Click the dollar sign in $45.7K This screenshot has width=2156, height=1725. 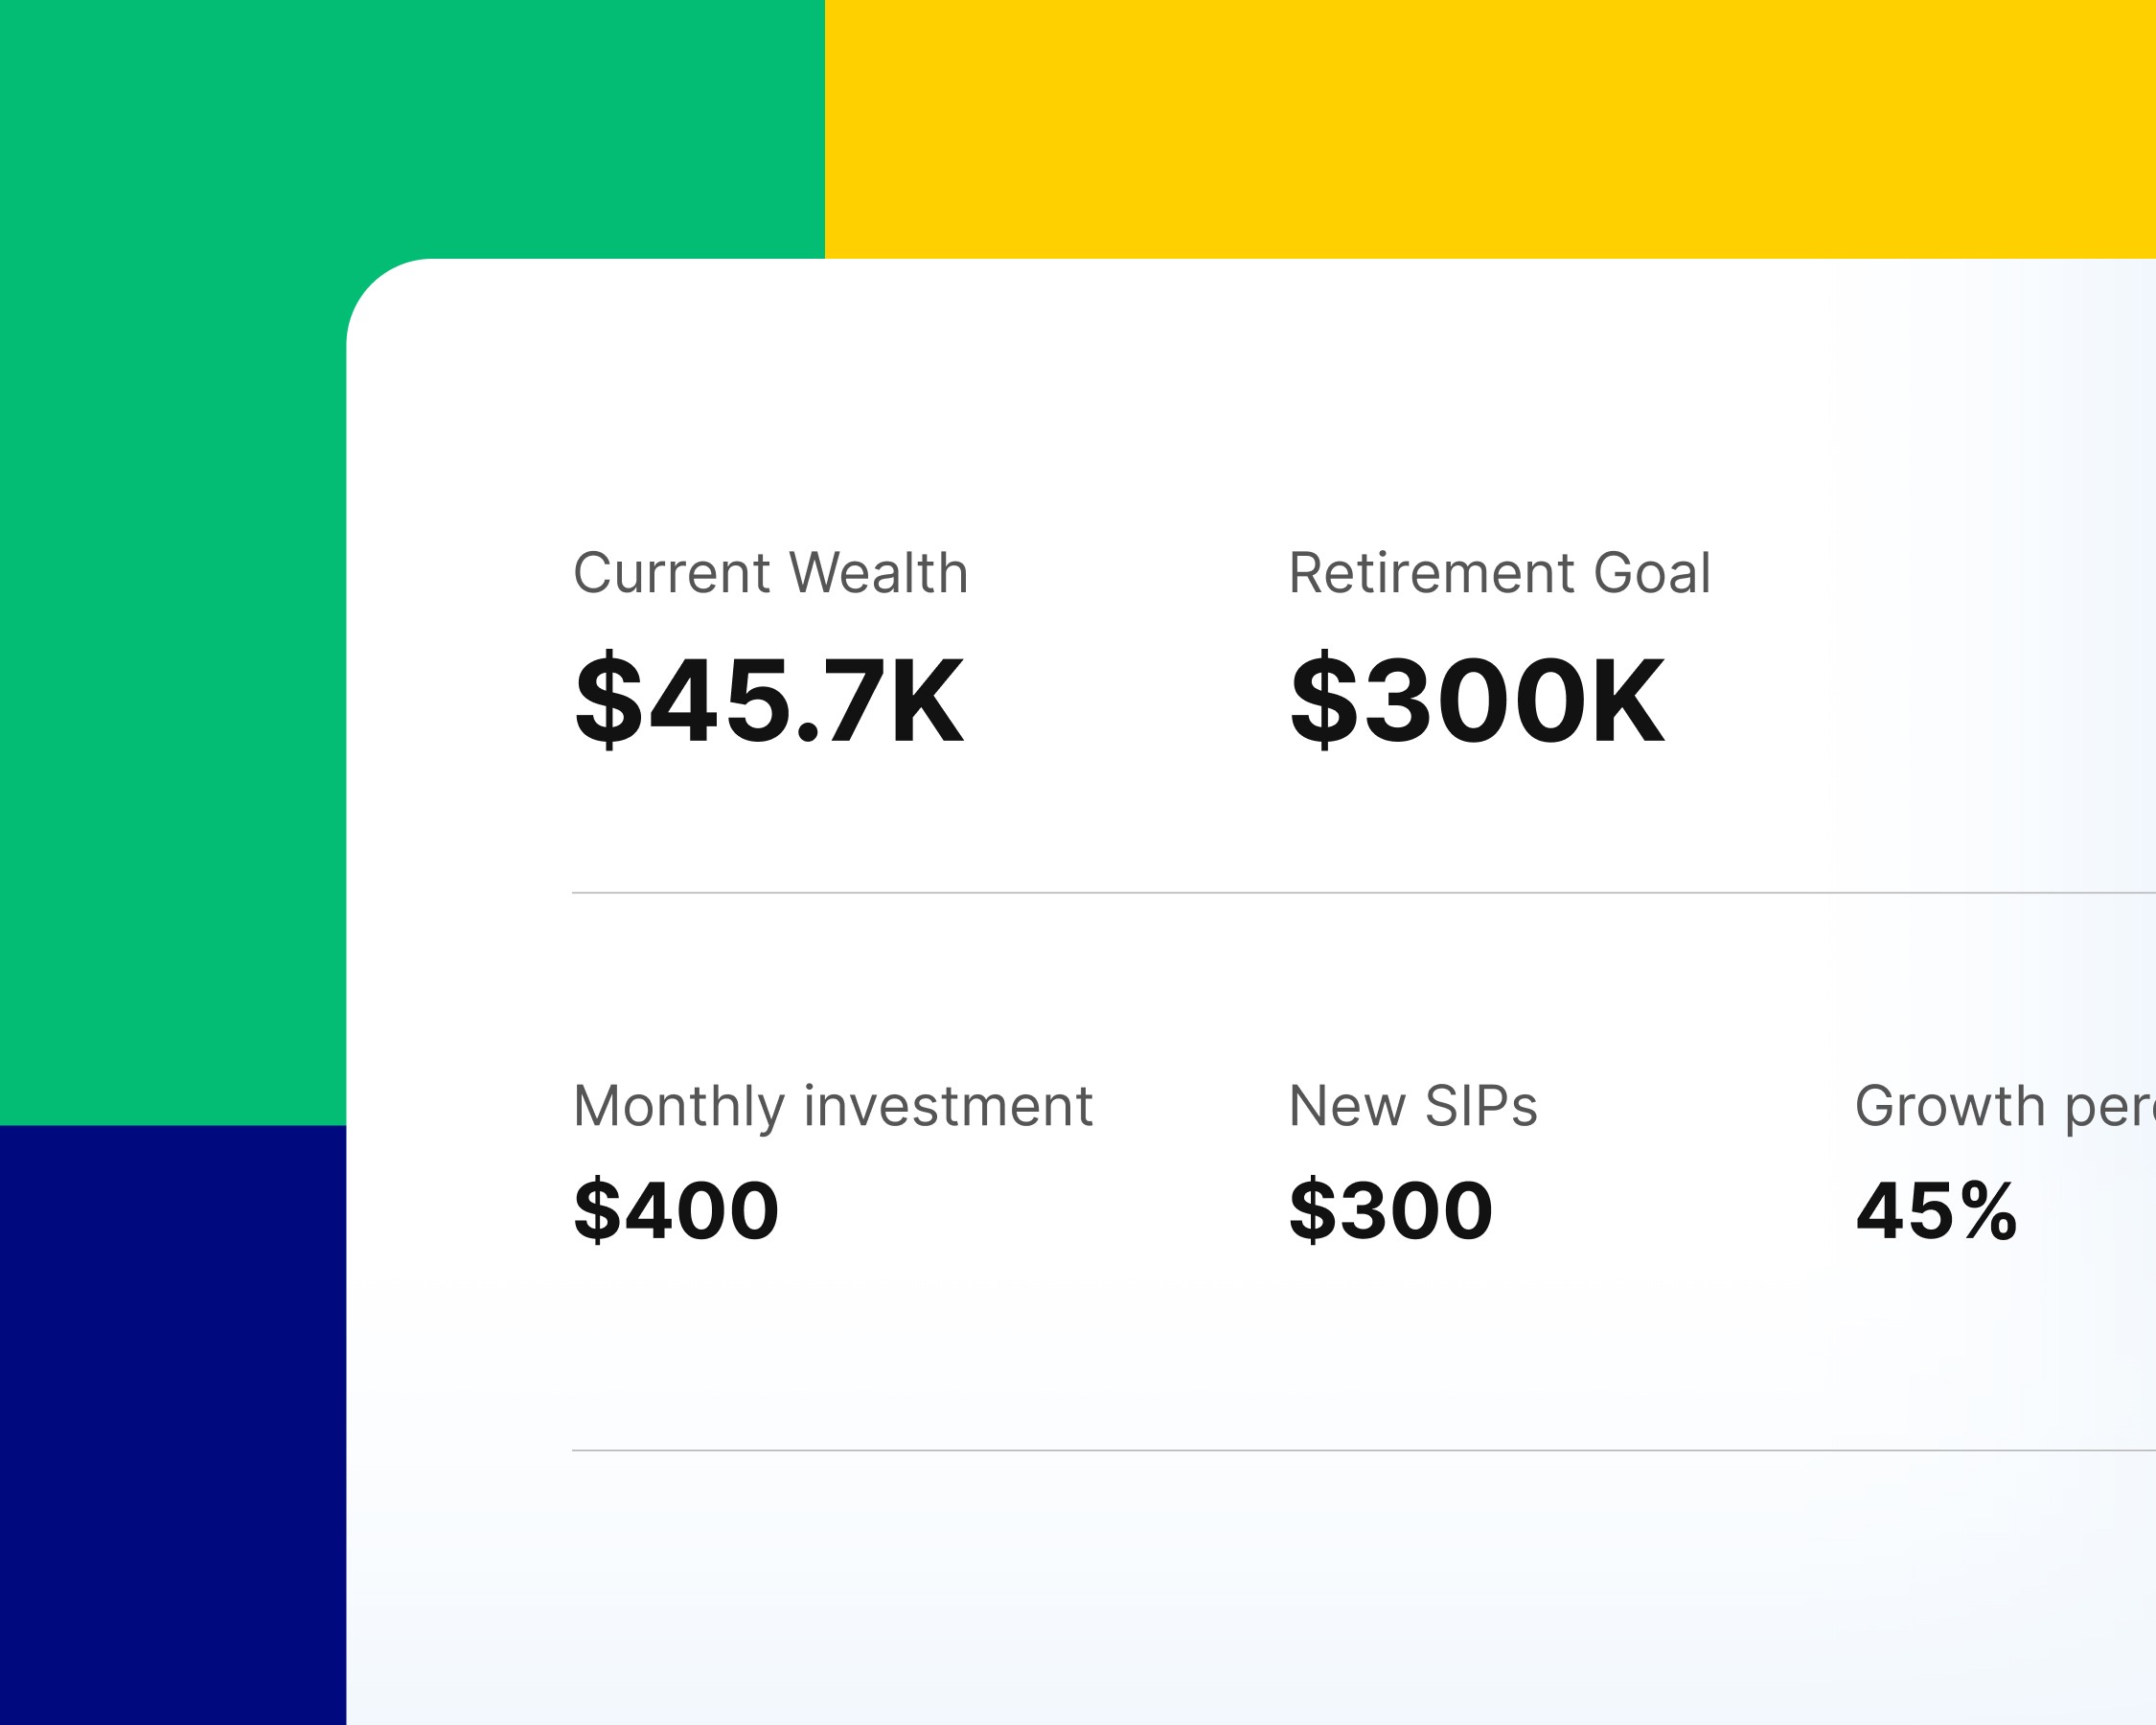(608, 699)
